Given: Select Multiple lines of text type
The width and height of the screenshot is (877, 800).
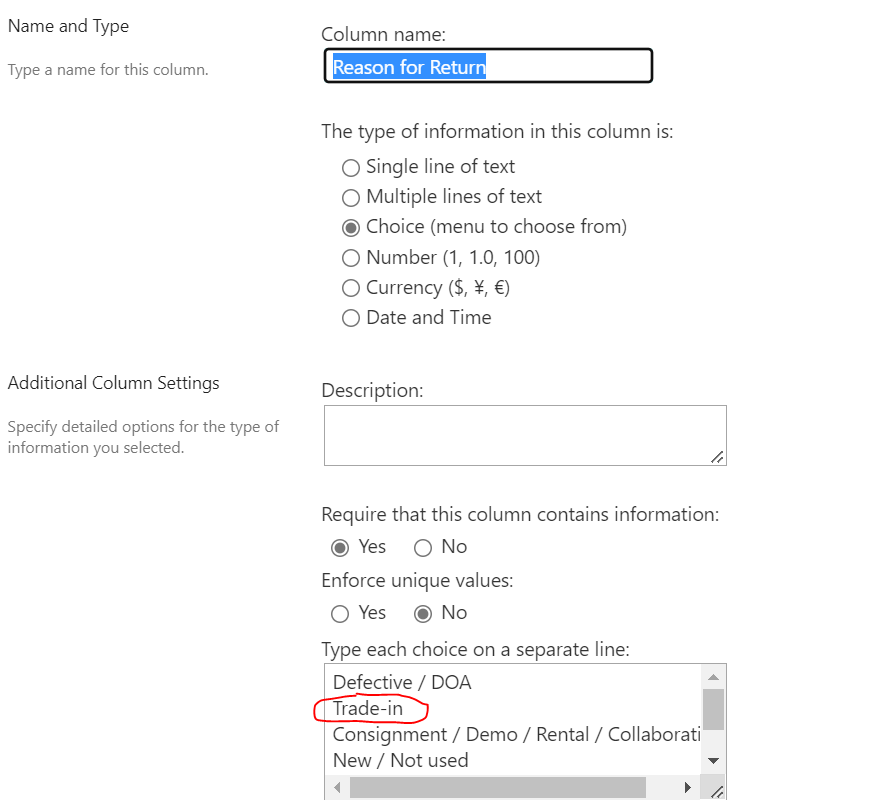Looking at the screenshot, I should pyautogui.click(x=351, y=197).
